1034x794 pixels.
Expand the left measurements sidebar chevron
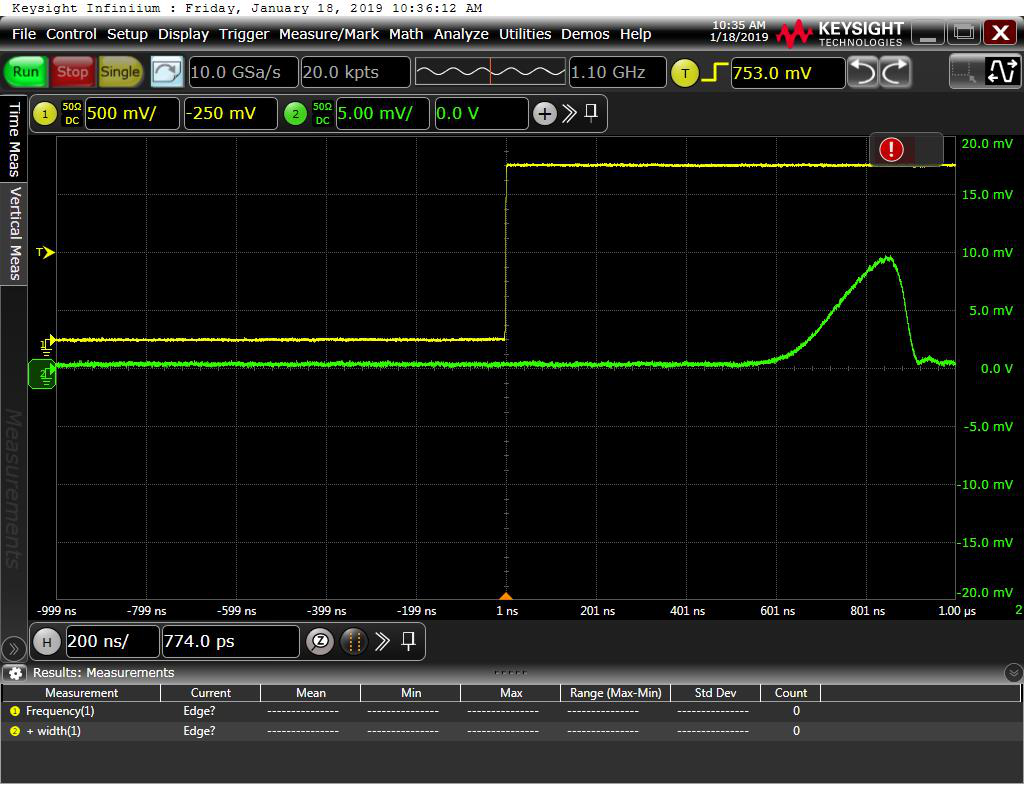pos(13,648)
